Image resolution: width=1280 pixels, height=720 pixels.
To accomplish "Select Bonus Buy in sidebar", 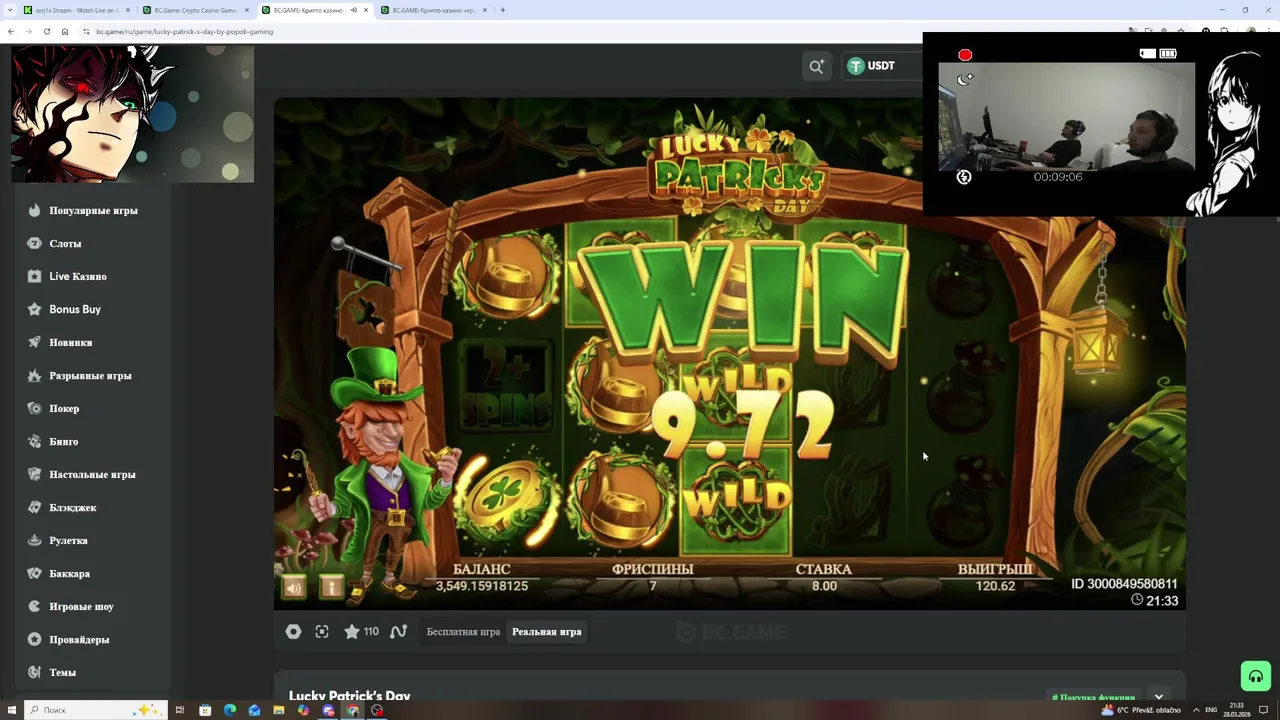I will click(x=75, y=309).
